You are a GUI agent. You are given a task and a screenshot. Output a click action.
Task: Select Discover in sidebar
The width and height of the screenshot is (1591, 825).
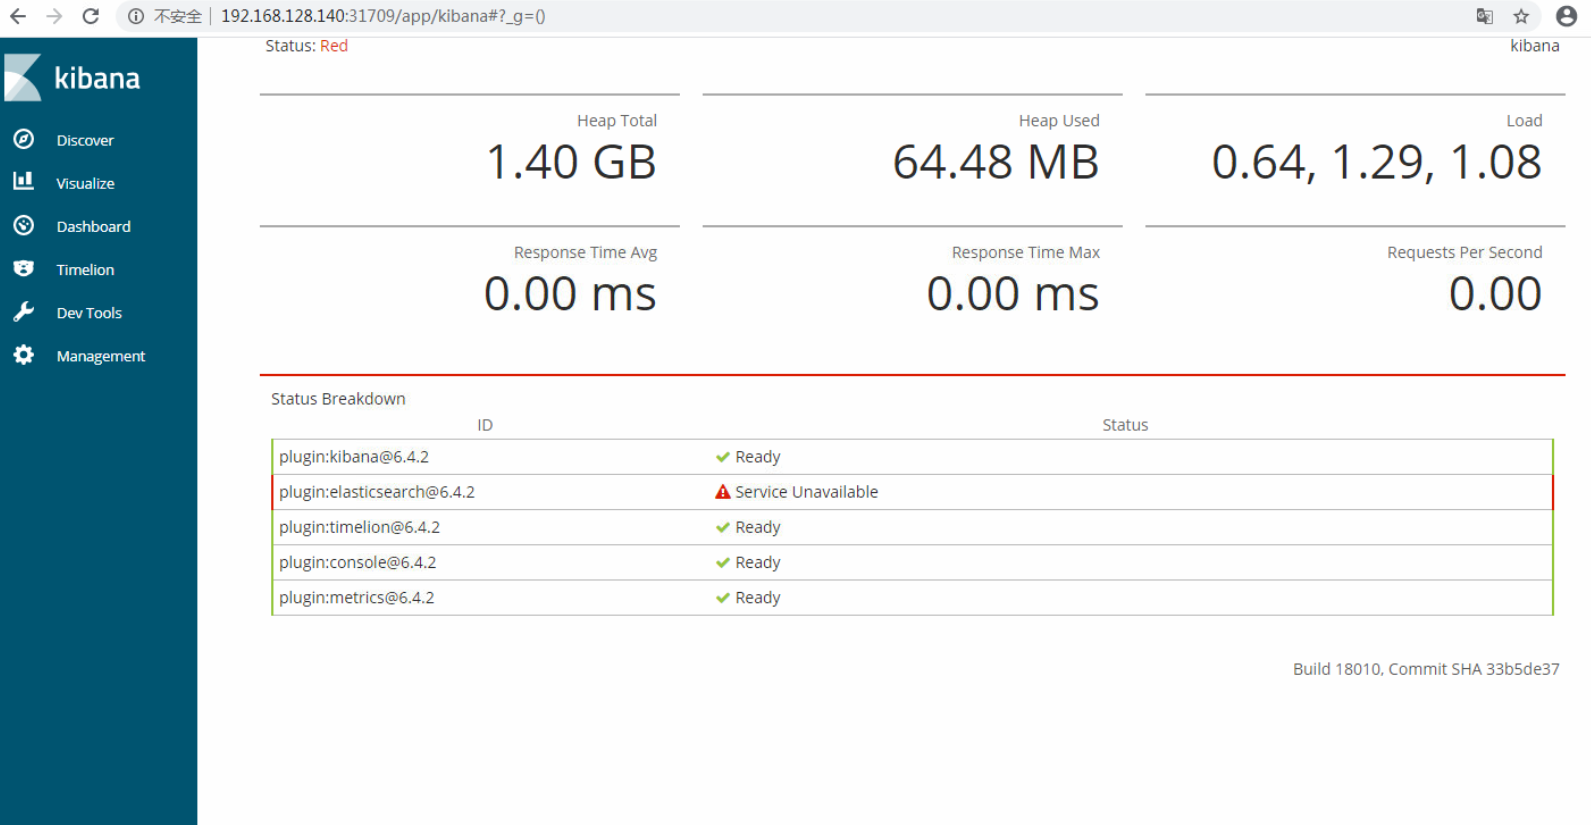coord(85,140)
